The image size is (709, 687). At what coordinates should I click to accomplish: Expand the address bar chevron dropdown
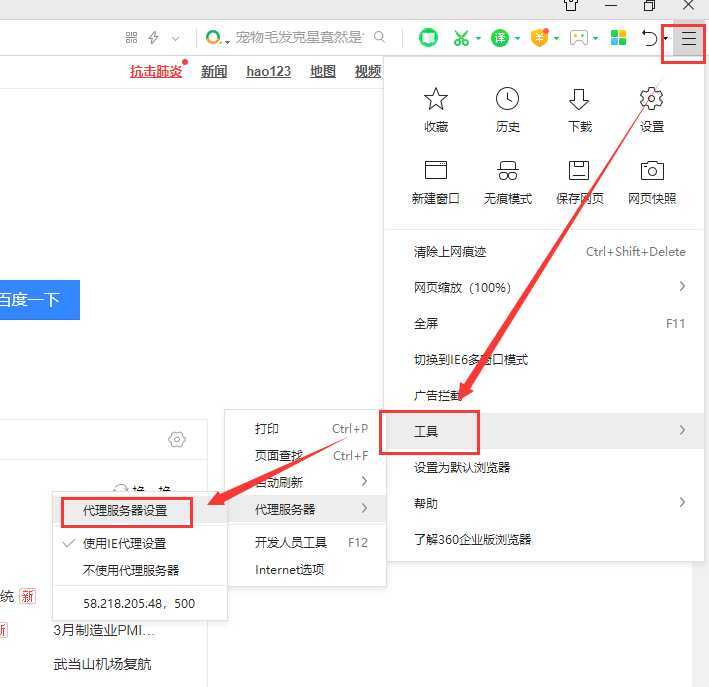(x=175, y=38)
